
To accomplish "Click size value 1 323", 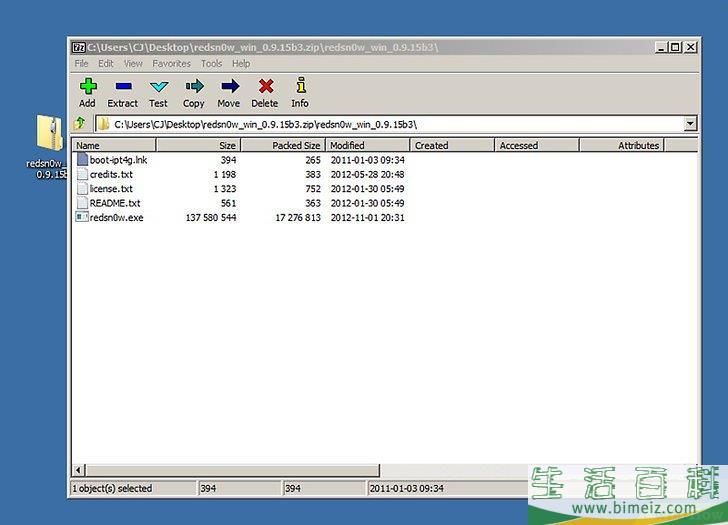I will pos(225,188).
